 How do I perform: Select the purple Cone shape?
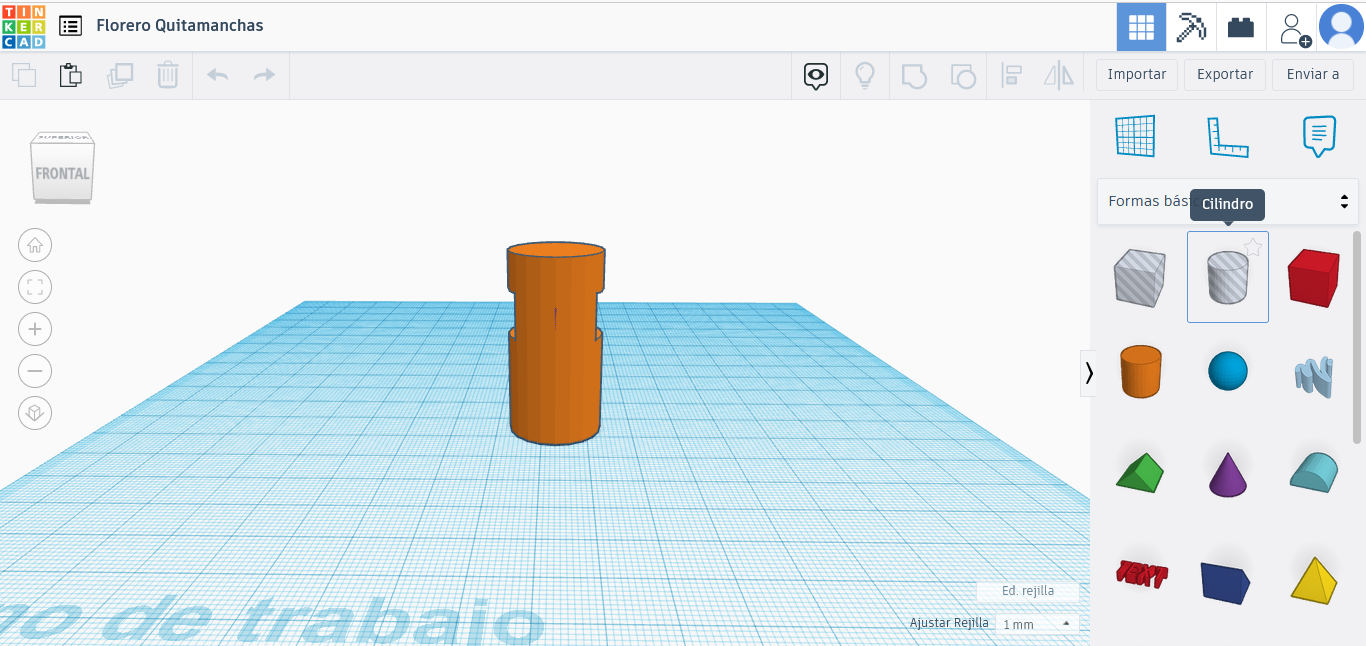pyautogui.click(x=1228, y=474)
